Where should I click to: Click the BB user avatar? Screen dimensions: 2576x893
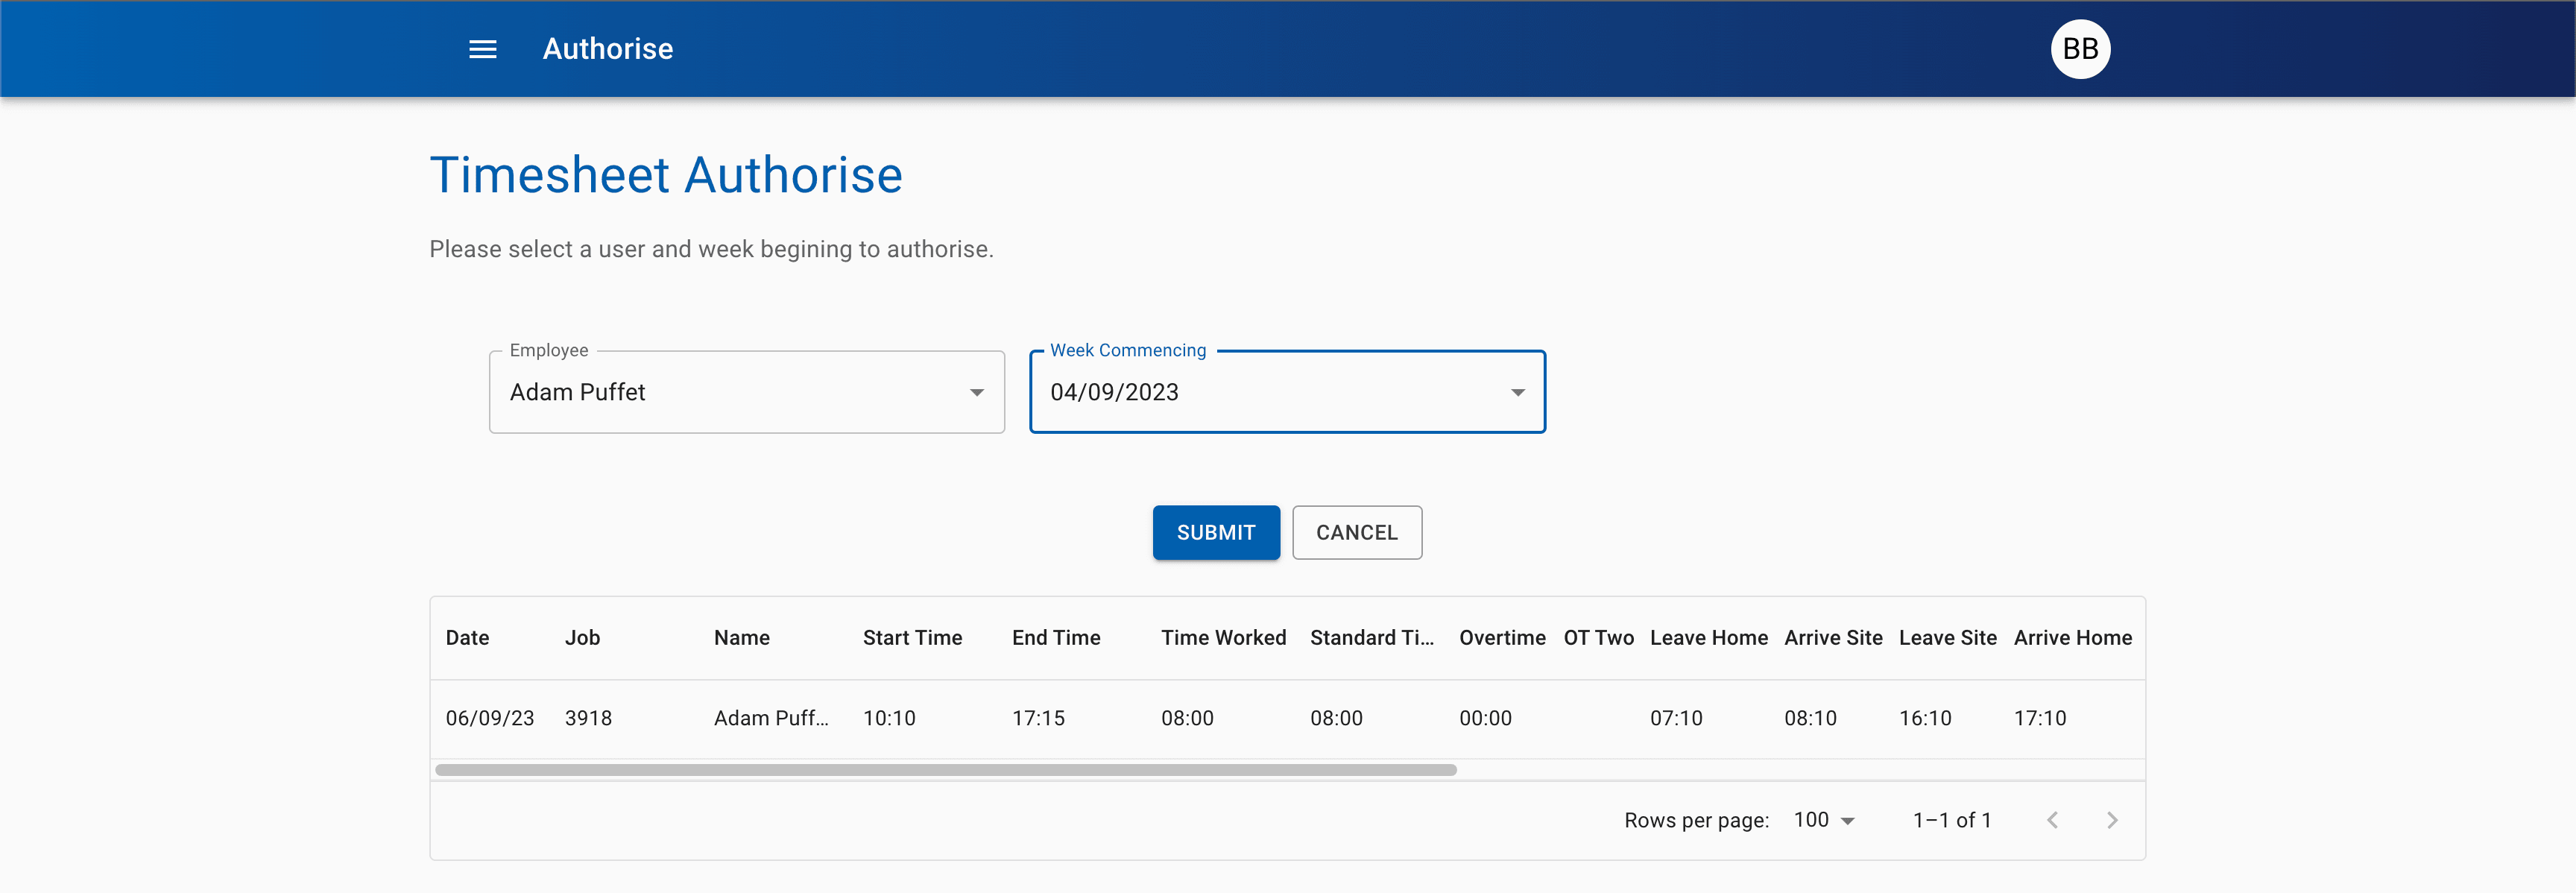point(2079,49)
